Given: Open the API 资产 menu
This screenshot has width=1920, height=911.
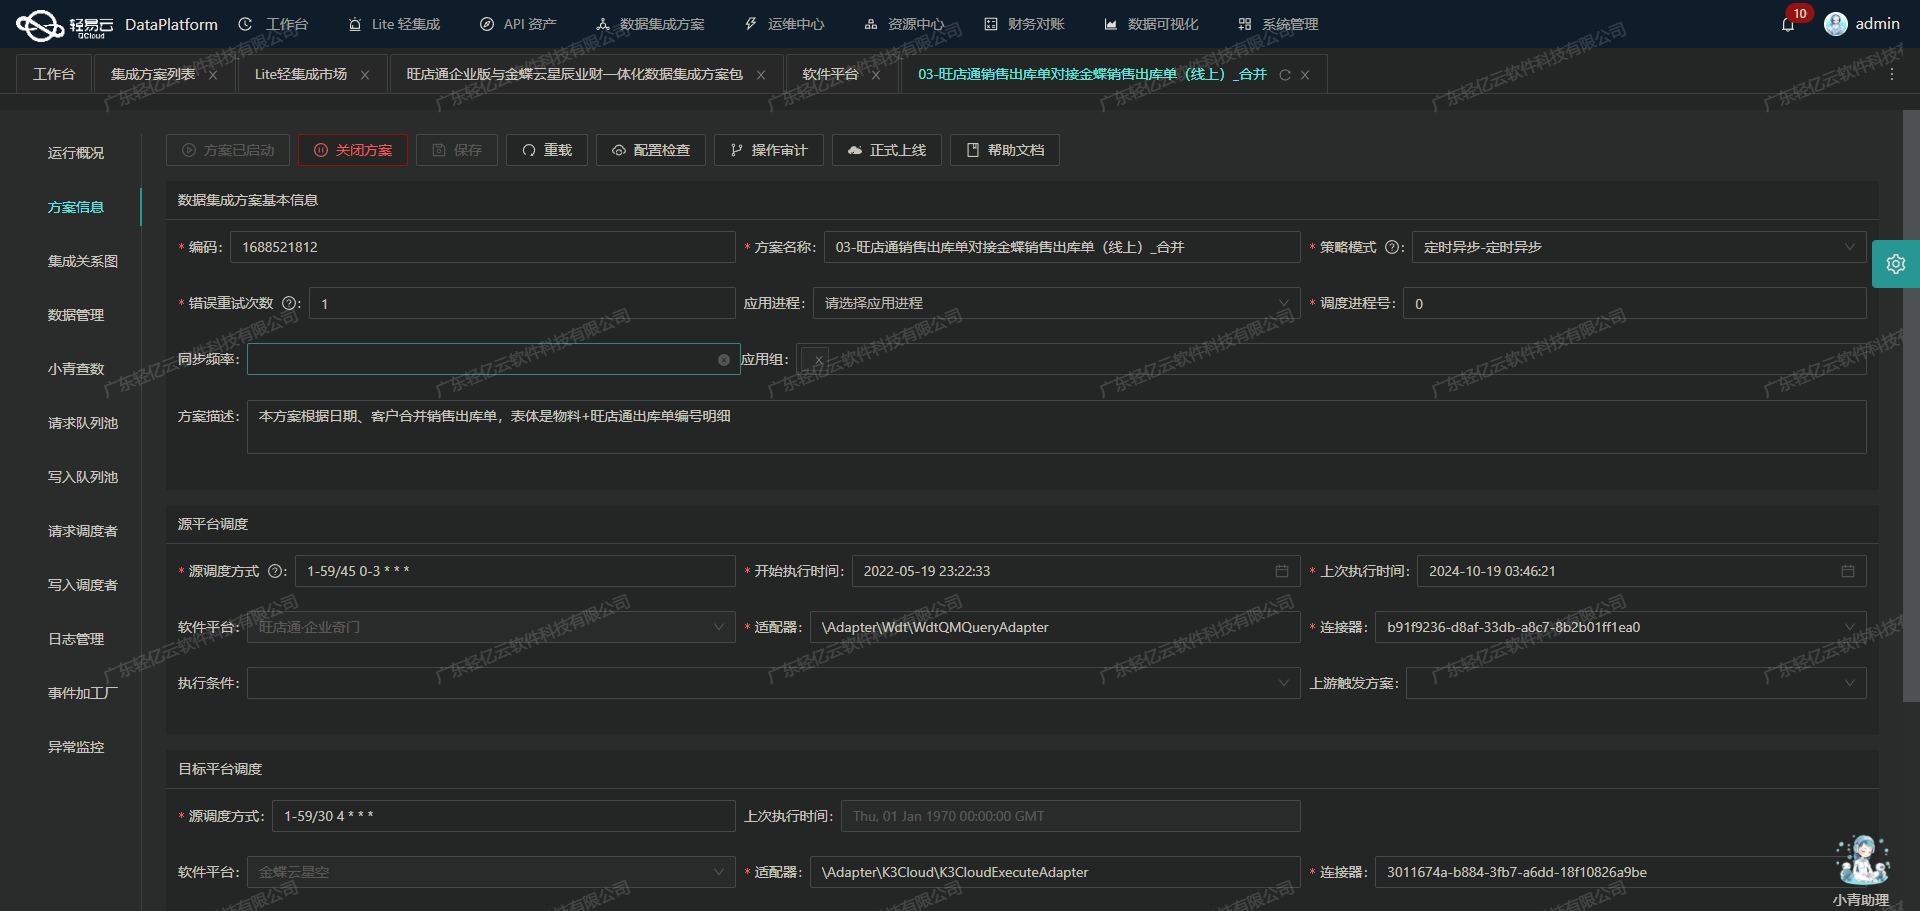Looking at the screenshot, I should 518,24.
